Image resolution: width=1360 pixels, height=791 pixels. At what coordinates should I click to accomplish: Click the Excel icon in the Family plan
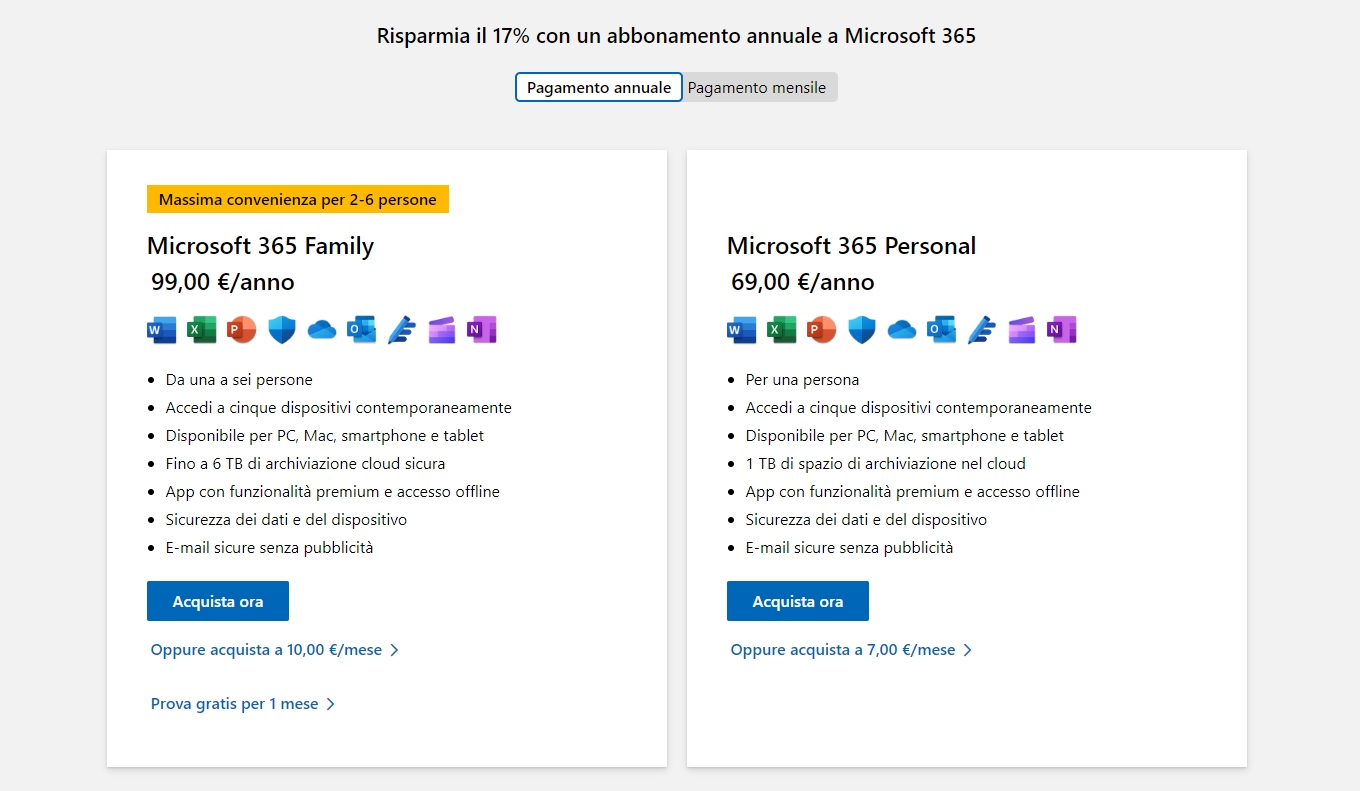click(x=202, y=330)
